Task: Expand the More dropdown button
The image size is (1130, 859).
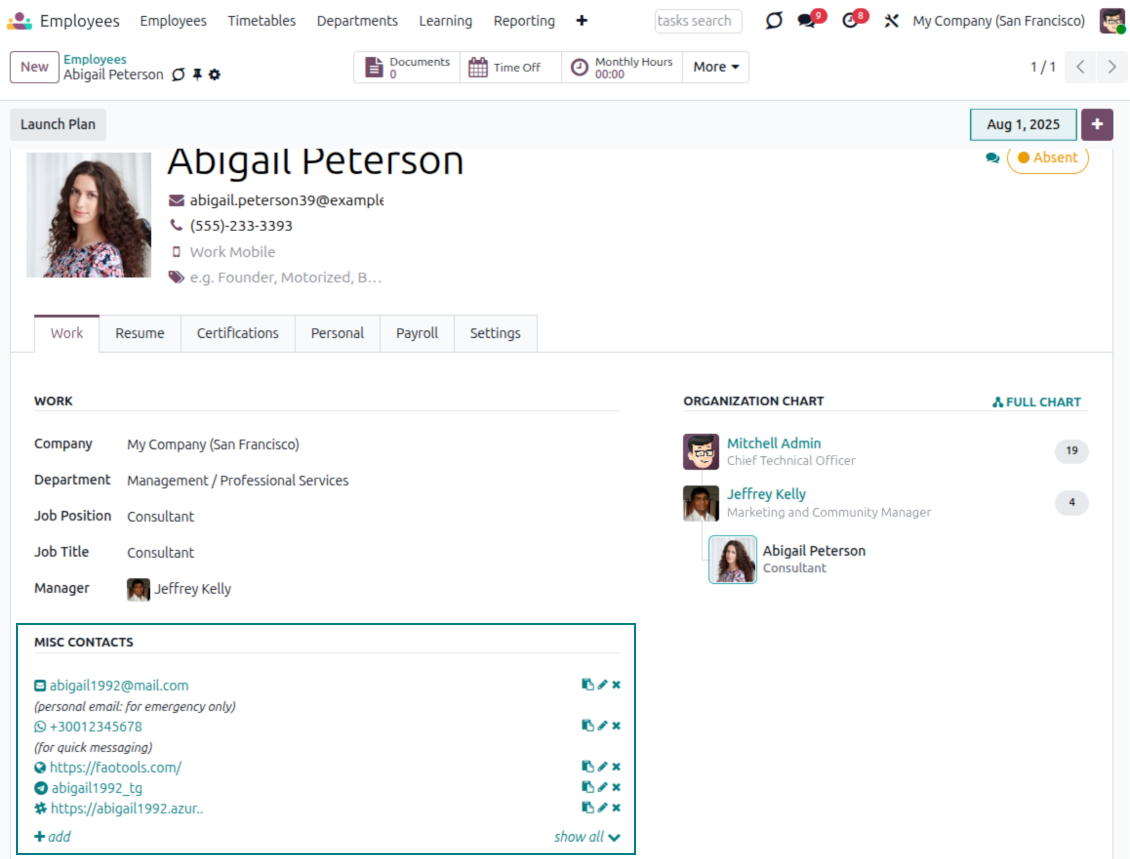Action: tap(716, 67)
